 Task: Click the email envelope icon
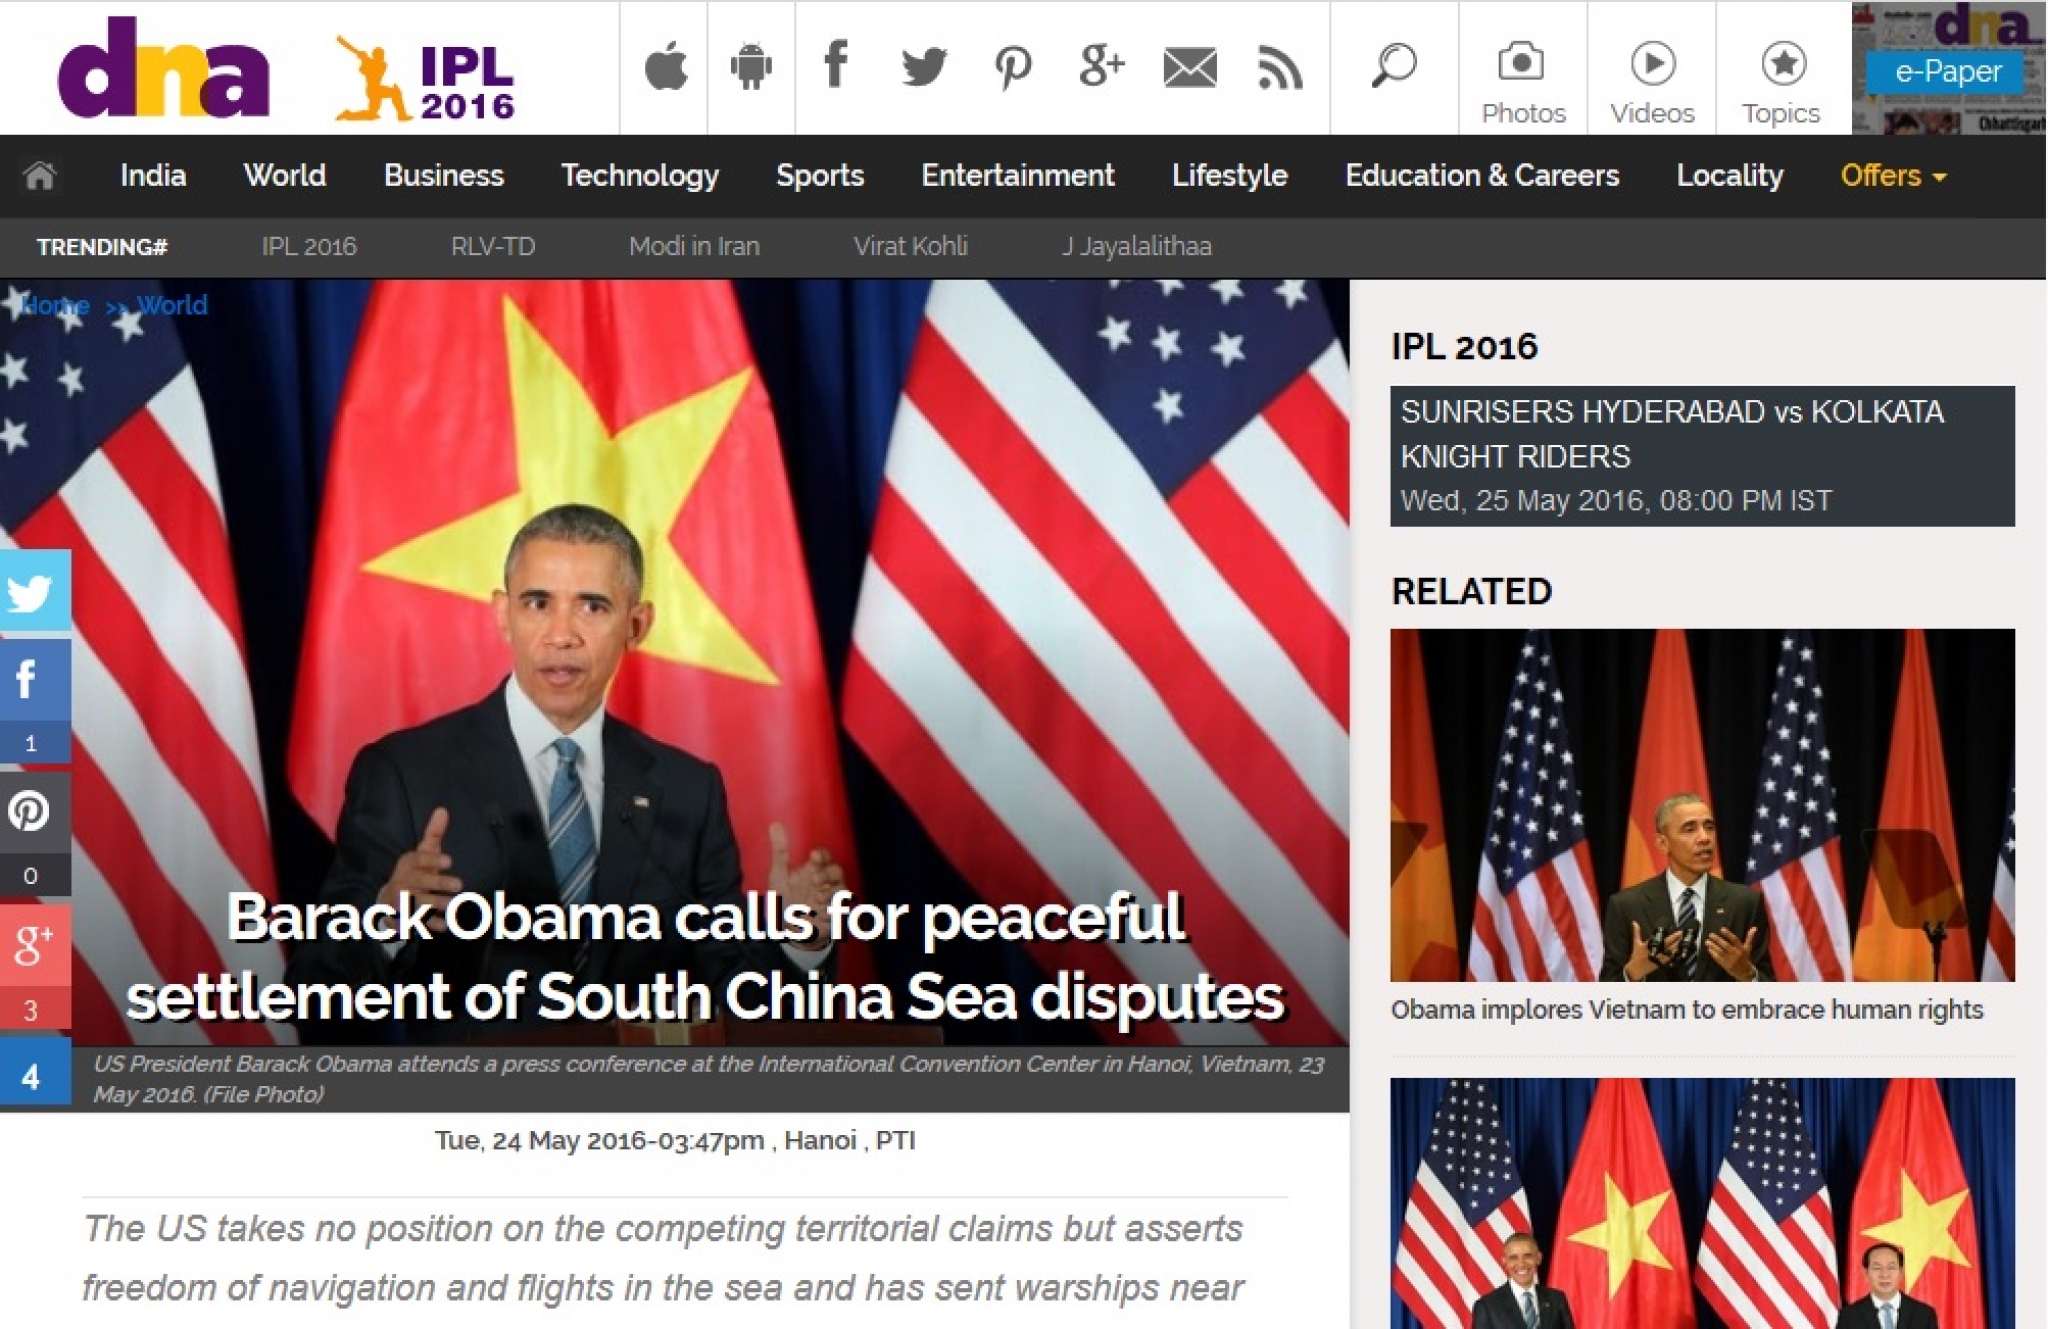coord(1192,63)
